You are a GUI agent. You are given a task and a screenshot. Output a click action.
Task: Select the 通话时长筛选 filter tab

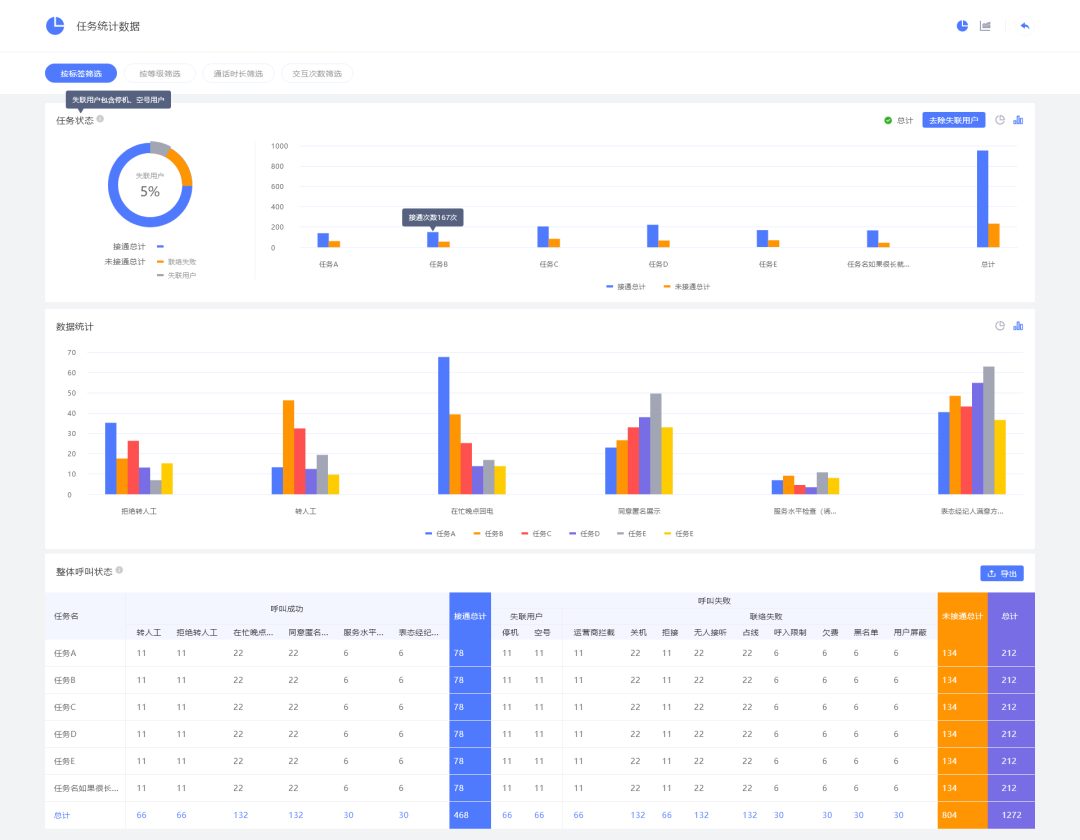click(x=238, y=74)
